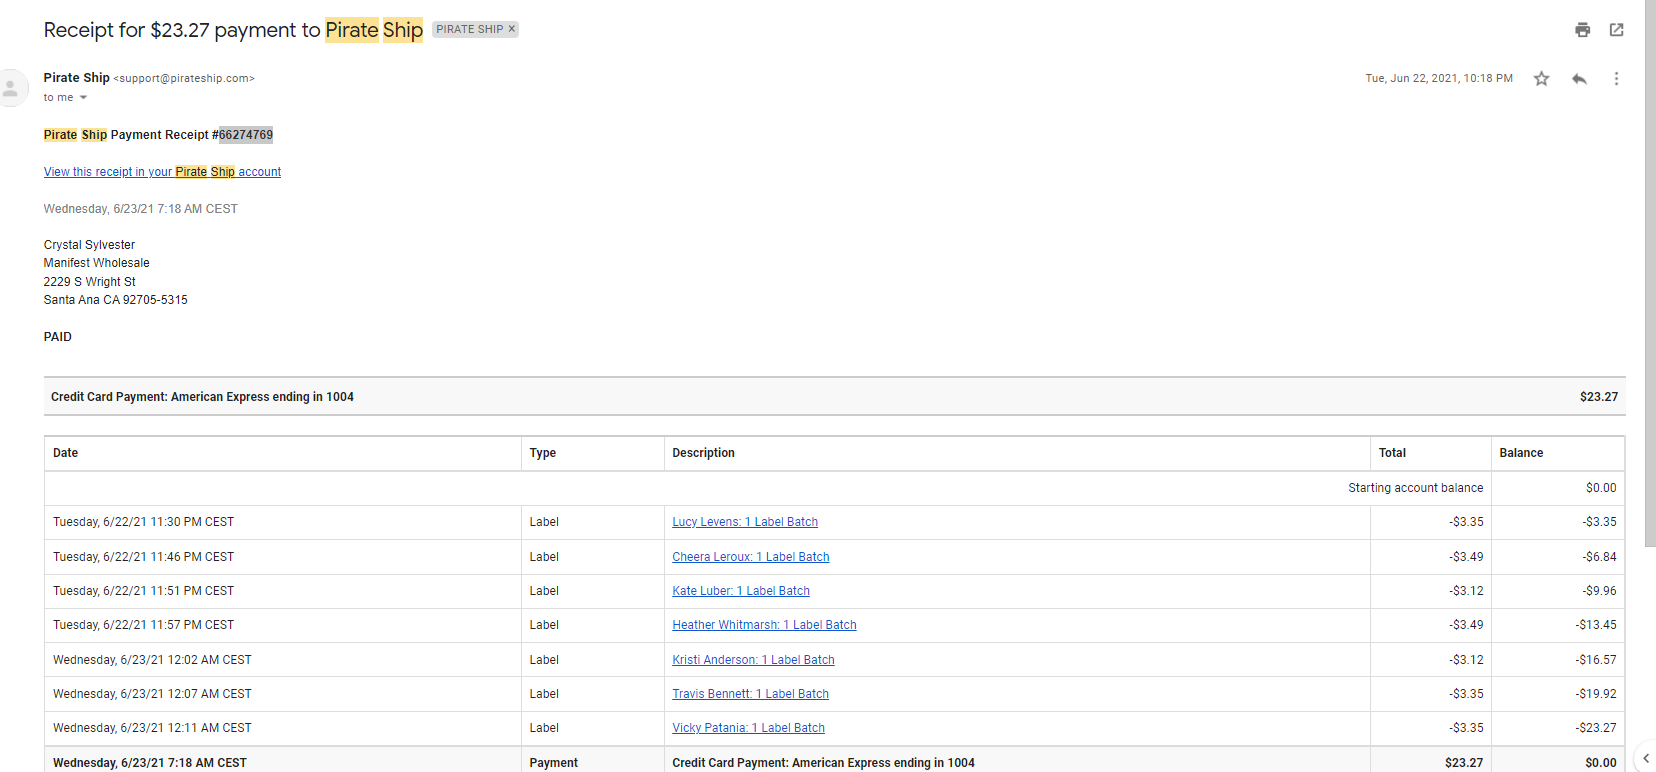Click the name Crystal Sylvester
The height and width of the screenshot is (772, 1656).
point(89,245)
